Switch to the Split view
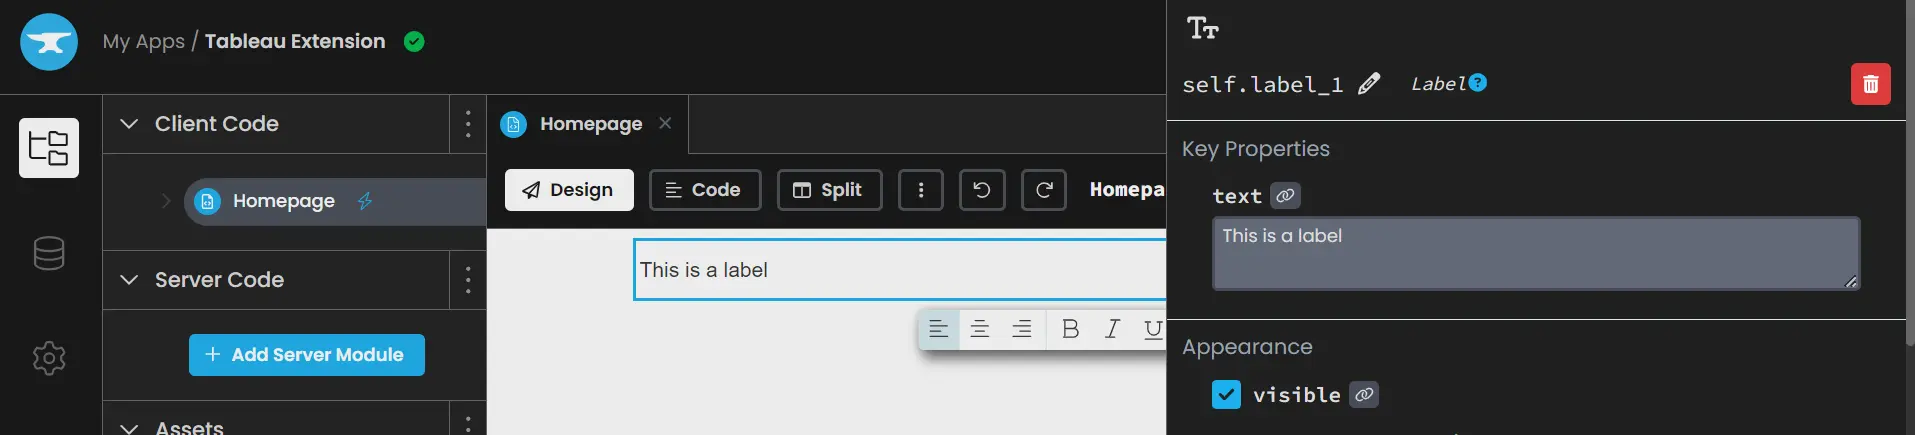The height and width of the screenshot is (435, 1915). tap(830, 190)
